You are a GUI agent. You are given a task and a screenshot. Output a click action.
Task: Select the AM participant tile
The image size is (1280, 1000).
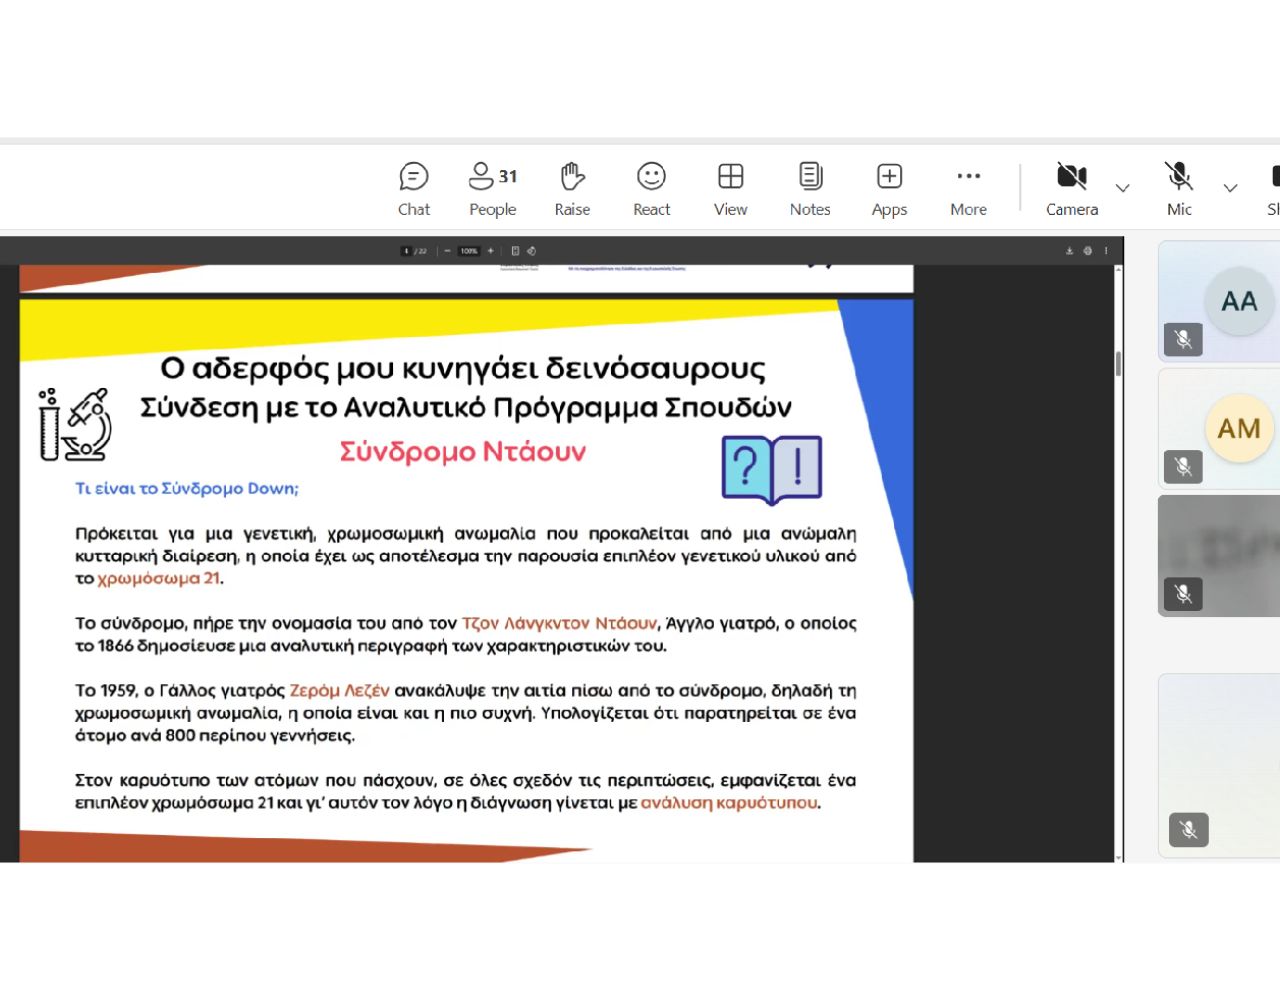[1219, 429]
